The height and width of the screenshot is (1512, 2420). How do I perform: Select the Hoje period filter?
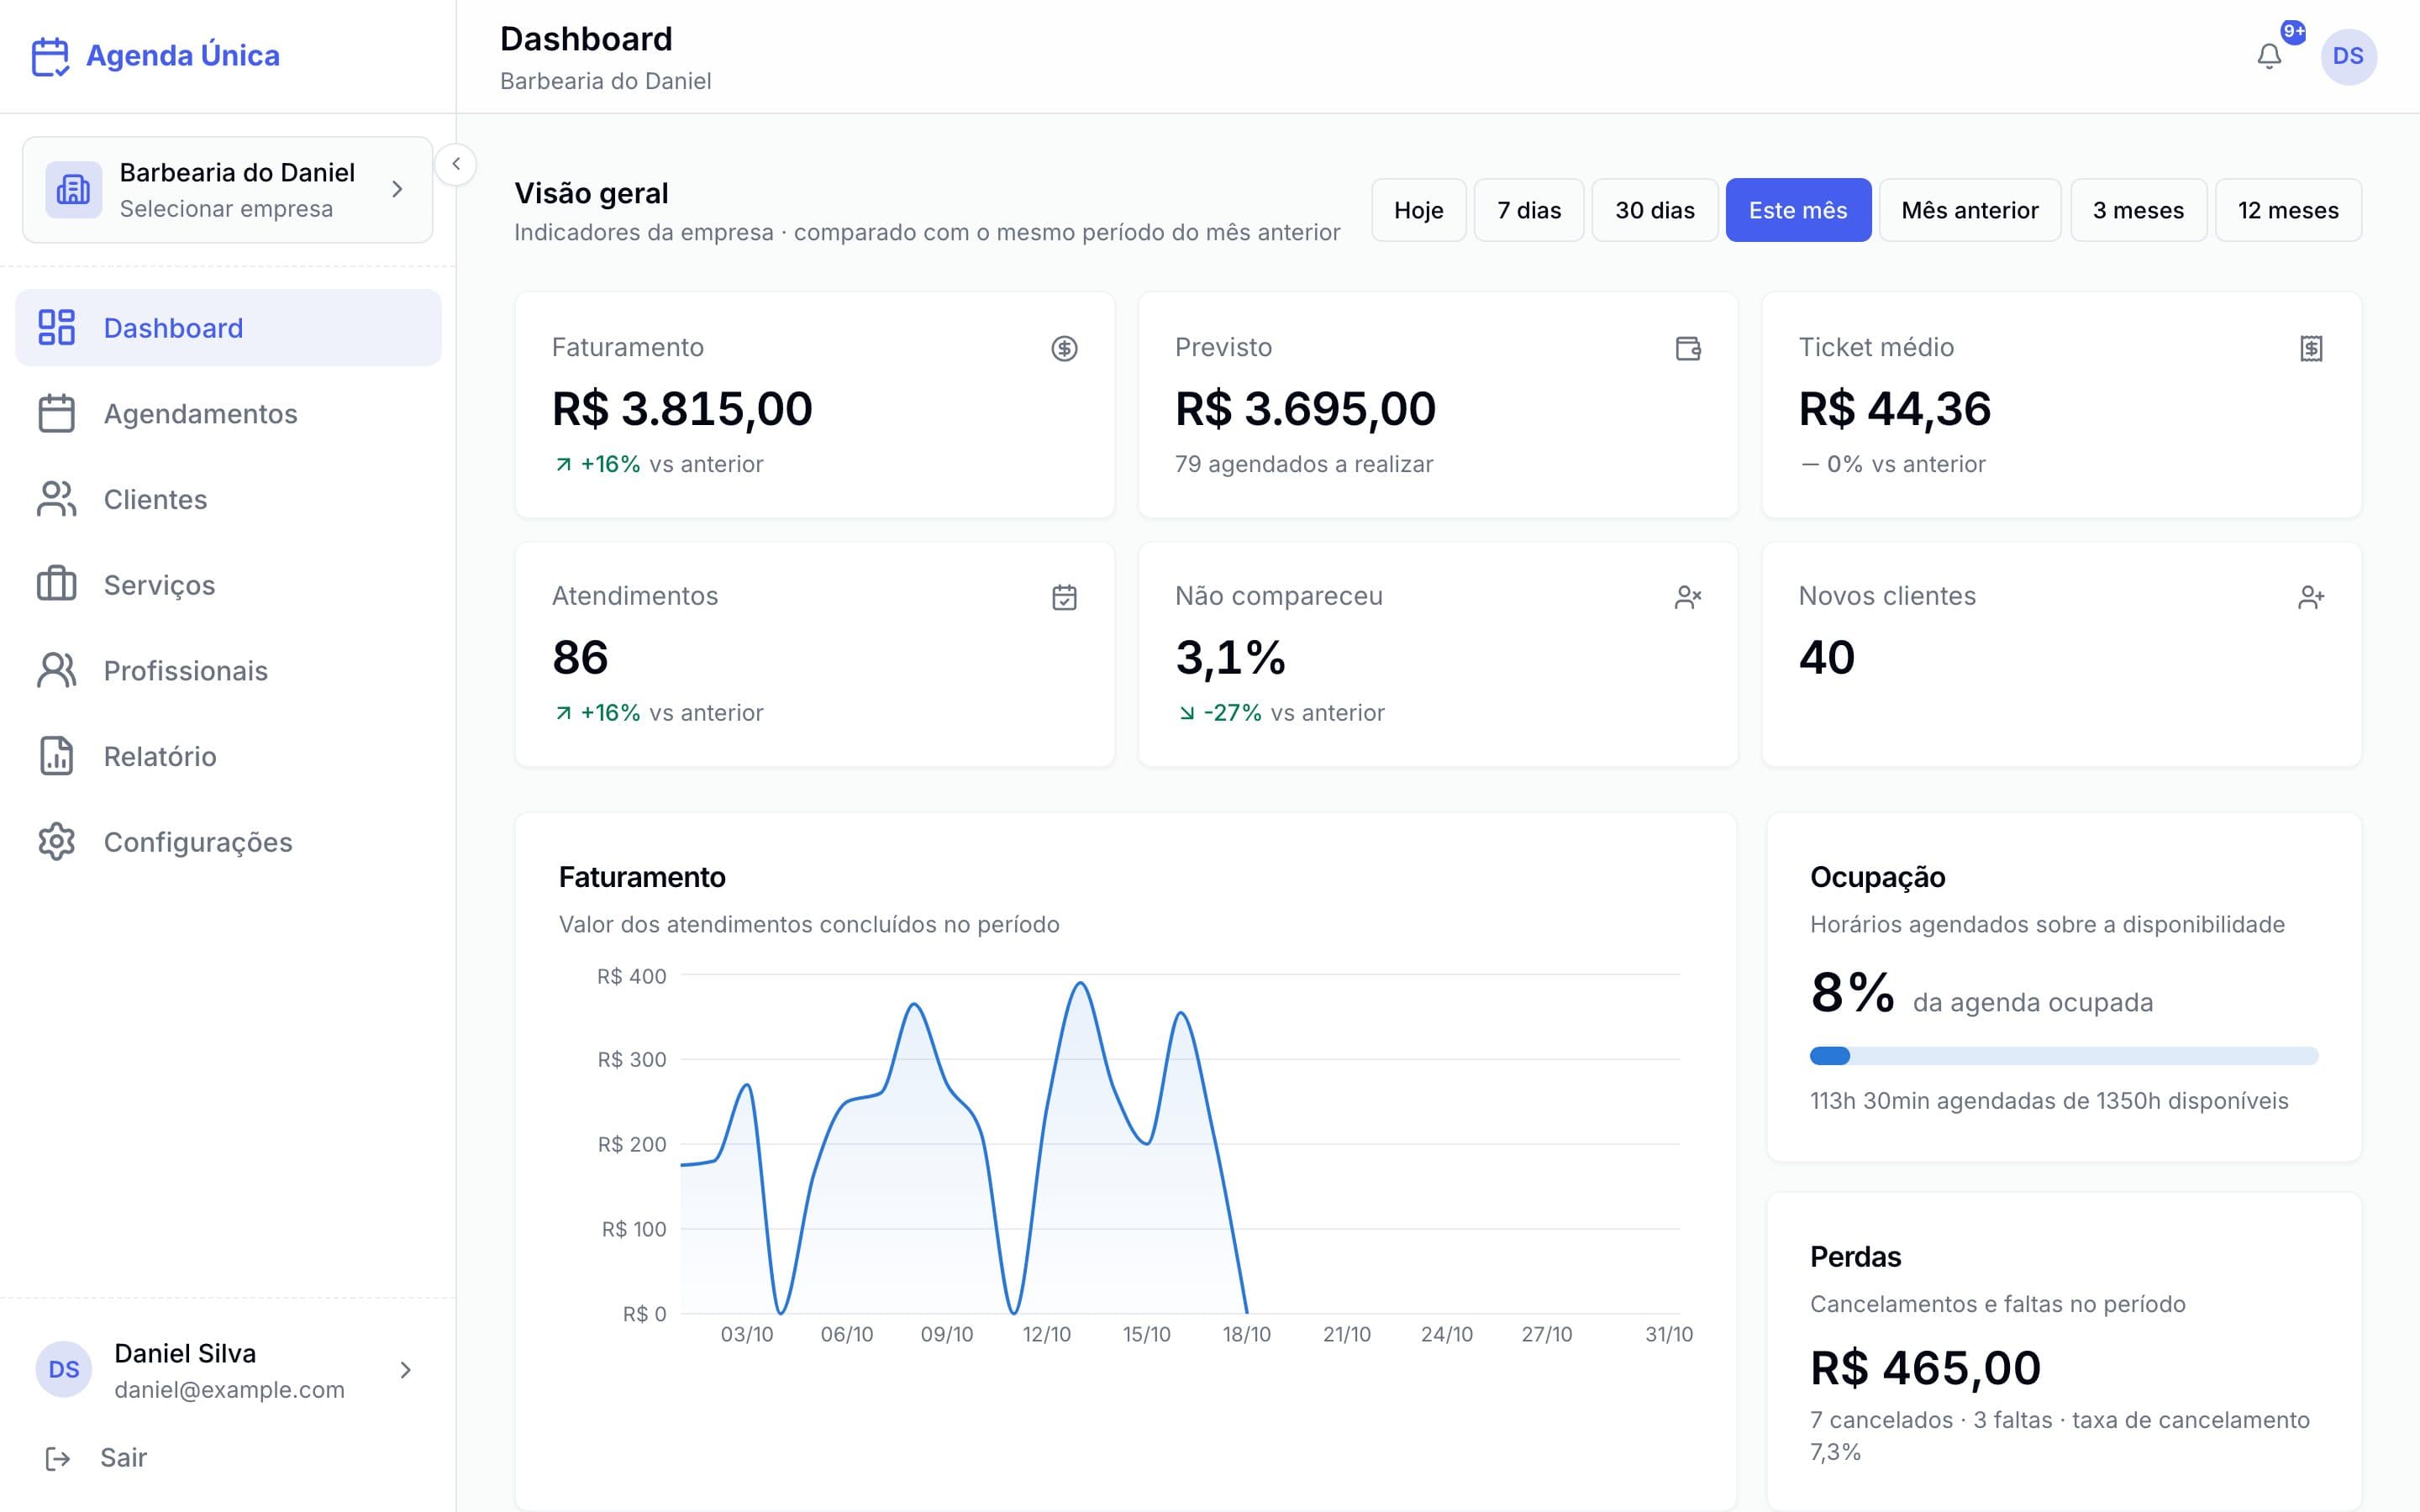(x=1418, y=210)
